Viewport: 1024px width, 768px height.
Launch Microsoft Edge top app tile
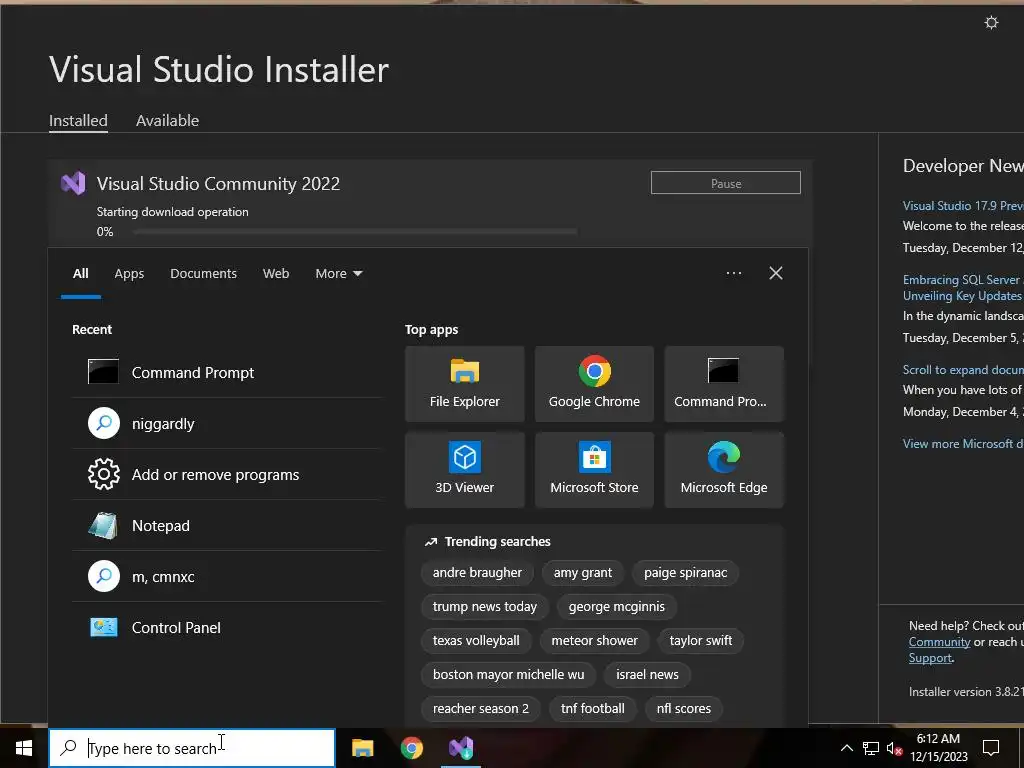[x=724, y=470]
